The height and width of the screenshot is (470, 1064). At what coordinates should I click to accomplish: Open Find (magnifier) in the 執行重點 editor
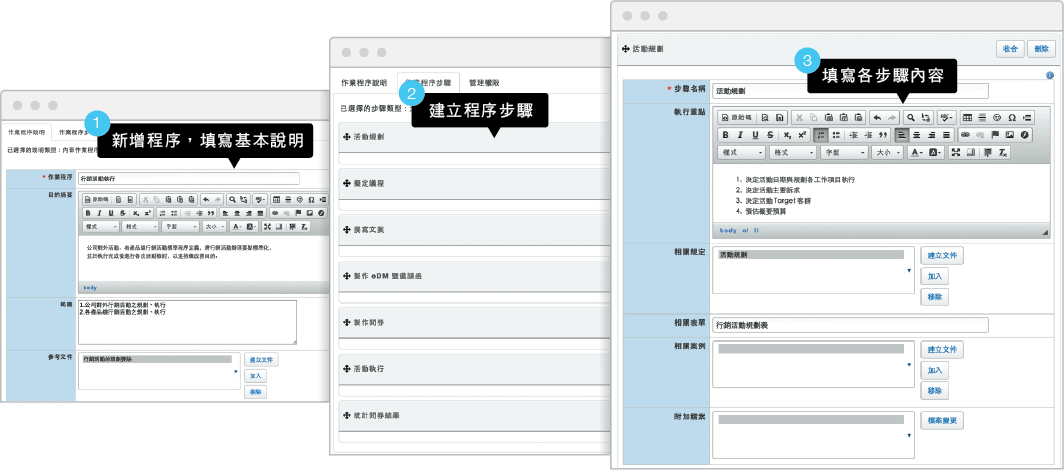911,117
